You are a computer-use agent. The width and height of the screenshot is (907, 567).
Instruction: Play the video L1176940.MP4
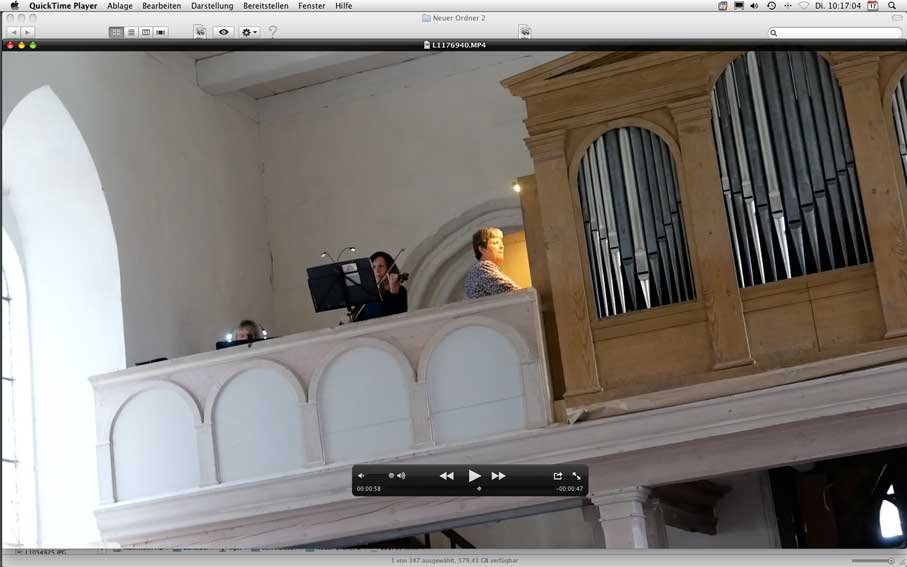(474, 476)
